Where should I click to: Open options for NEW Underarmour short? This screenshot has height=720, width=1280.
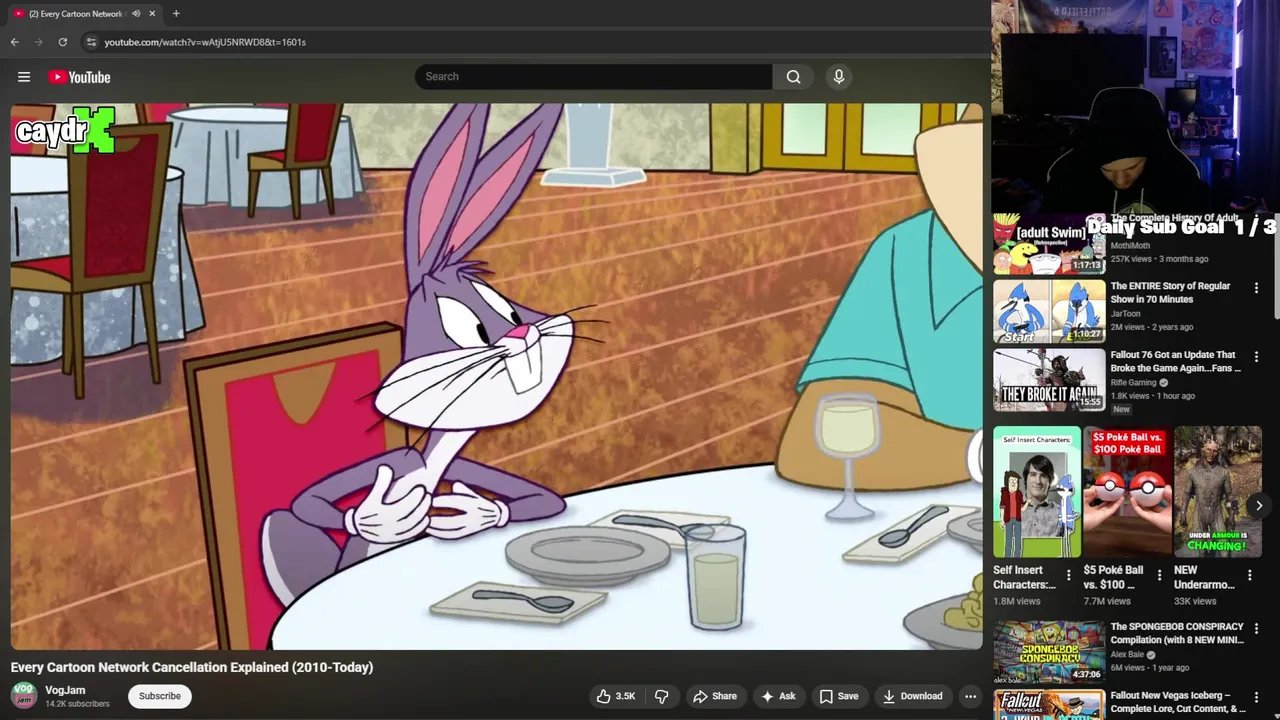tap(1249, 575)
